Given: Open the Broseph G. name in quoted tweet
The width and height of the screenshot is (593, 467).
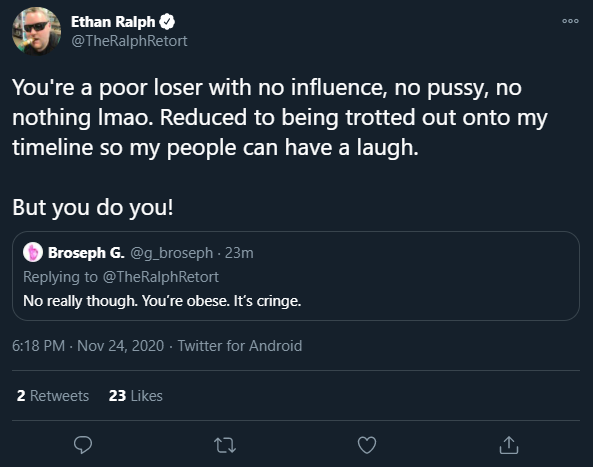Looking at the screenshot, I should pos(86,253).
